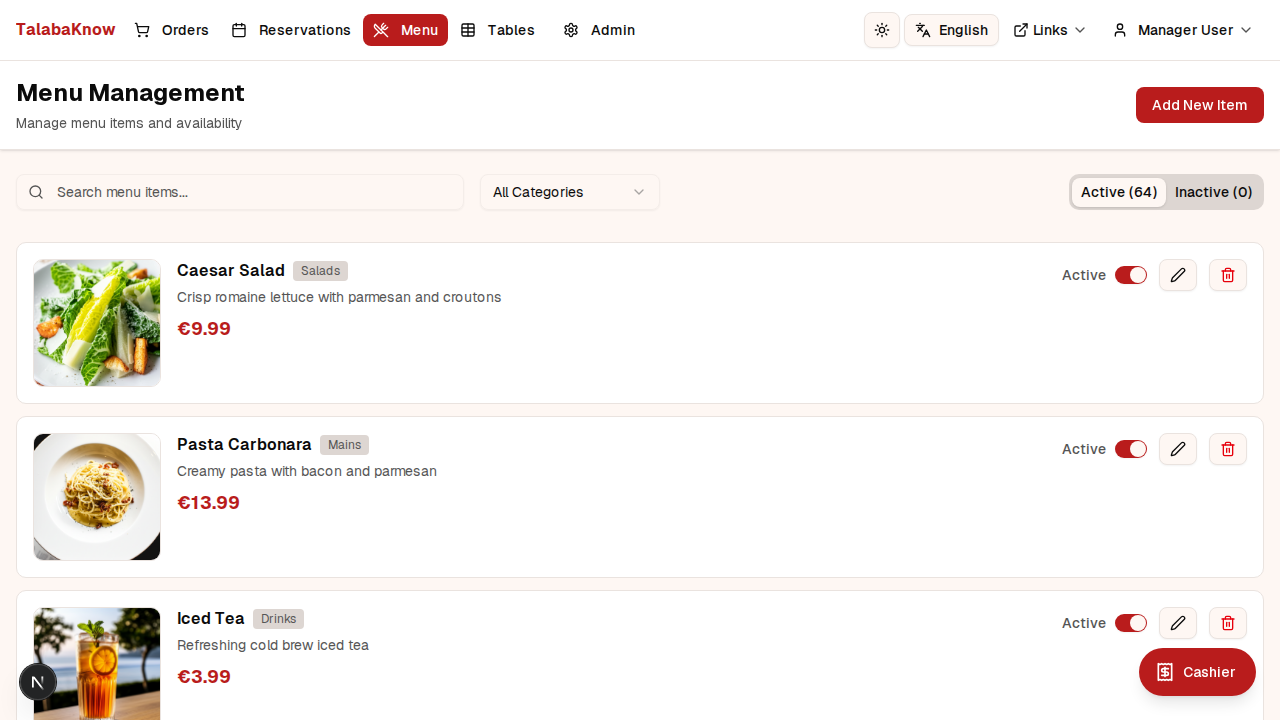The width and height of the screenshot is (1280, 720).
Task: Click the search magnifier icon
Action: [x=36, y=192]
